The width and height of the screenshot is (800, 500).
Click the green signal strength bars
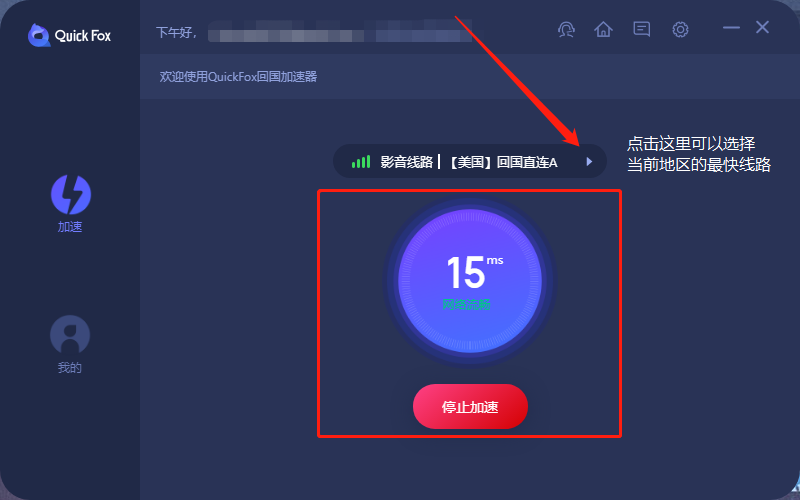click(361, 162)
